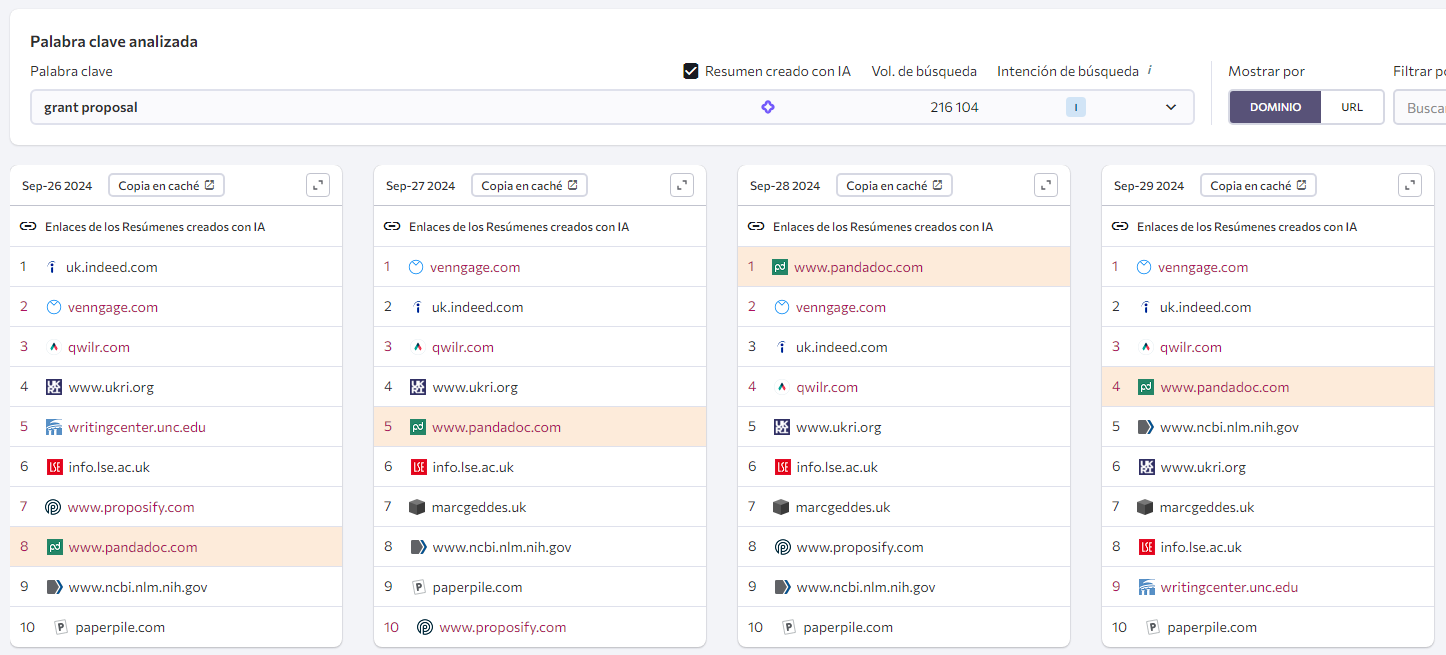Click the informational intent badge 'I'
The height and width of the screenshot is (655, 1446).
(1076, 107)
